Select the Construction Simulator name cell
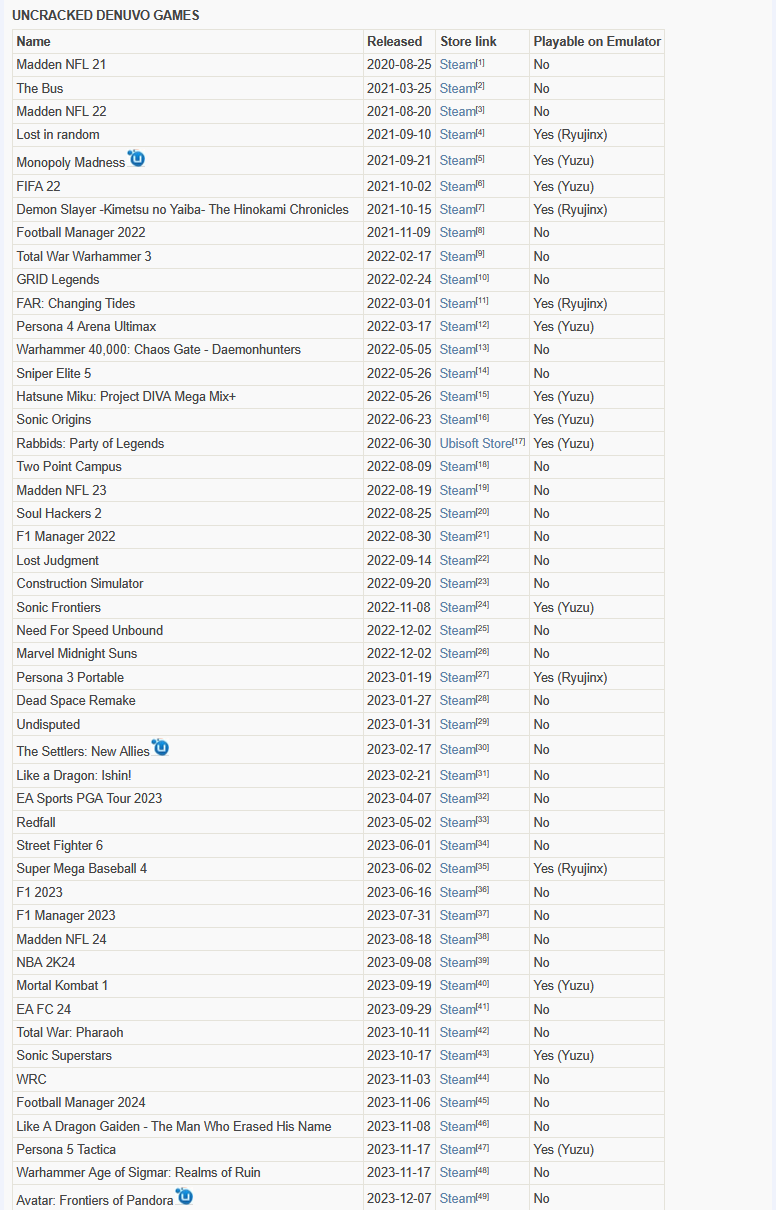This screenshot has width=776, height=1210. click(x=187, y=584)
